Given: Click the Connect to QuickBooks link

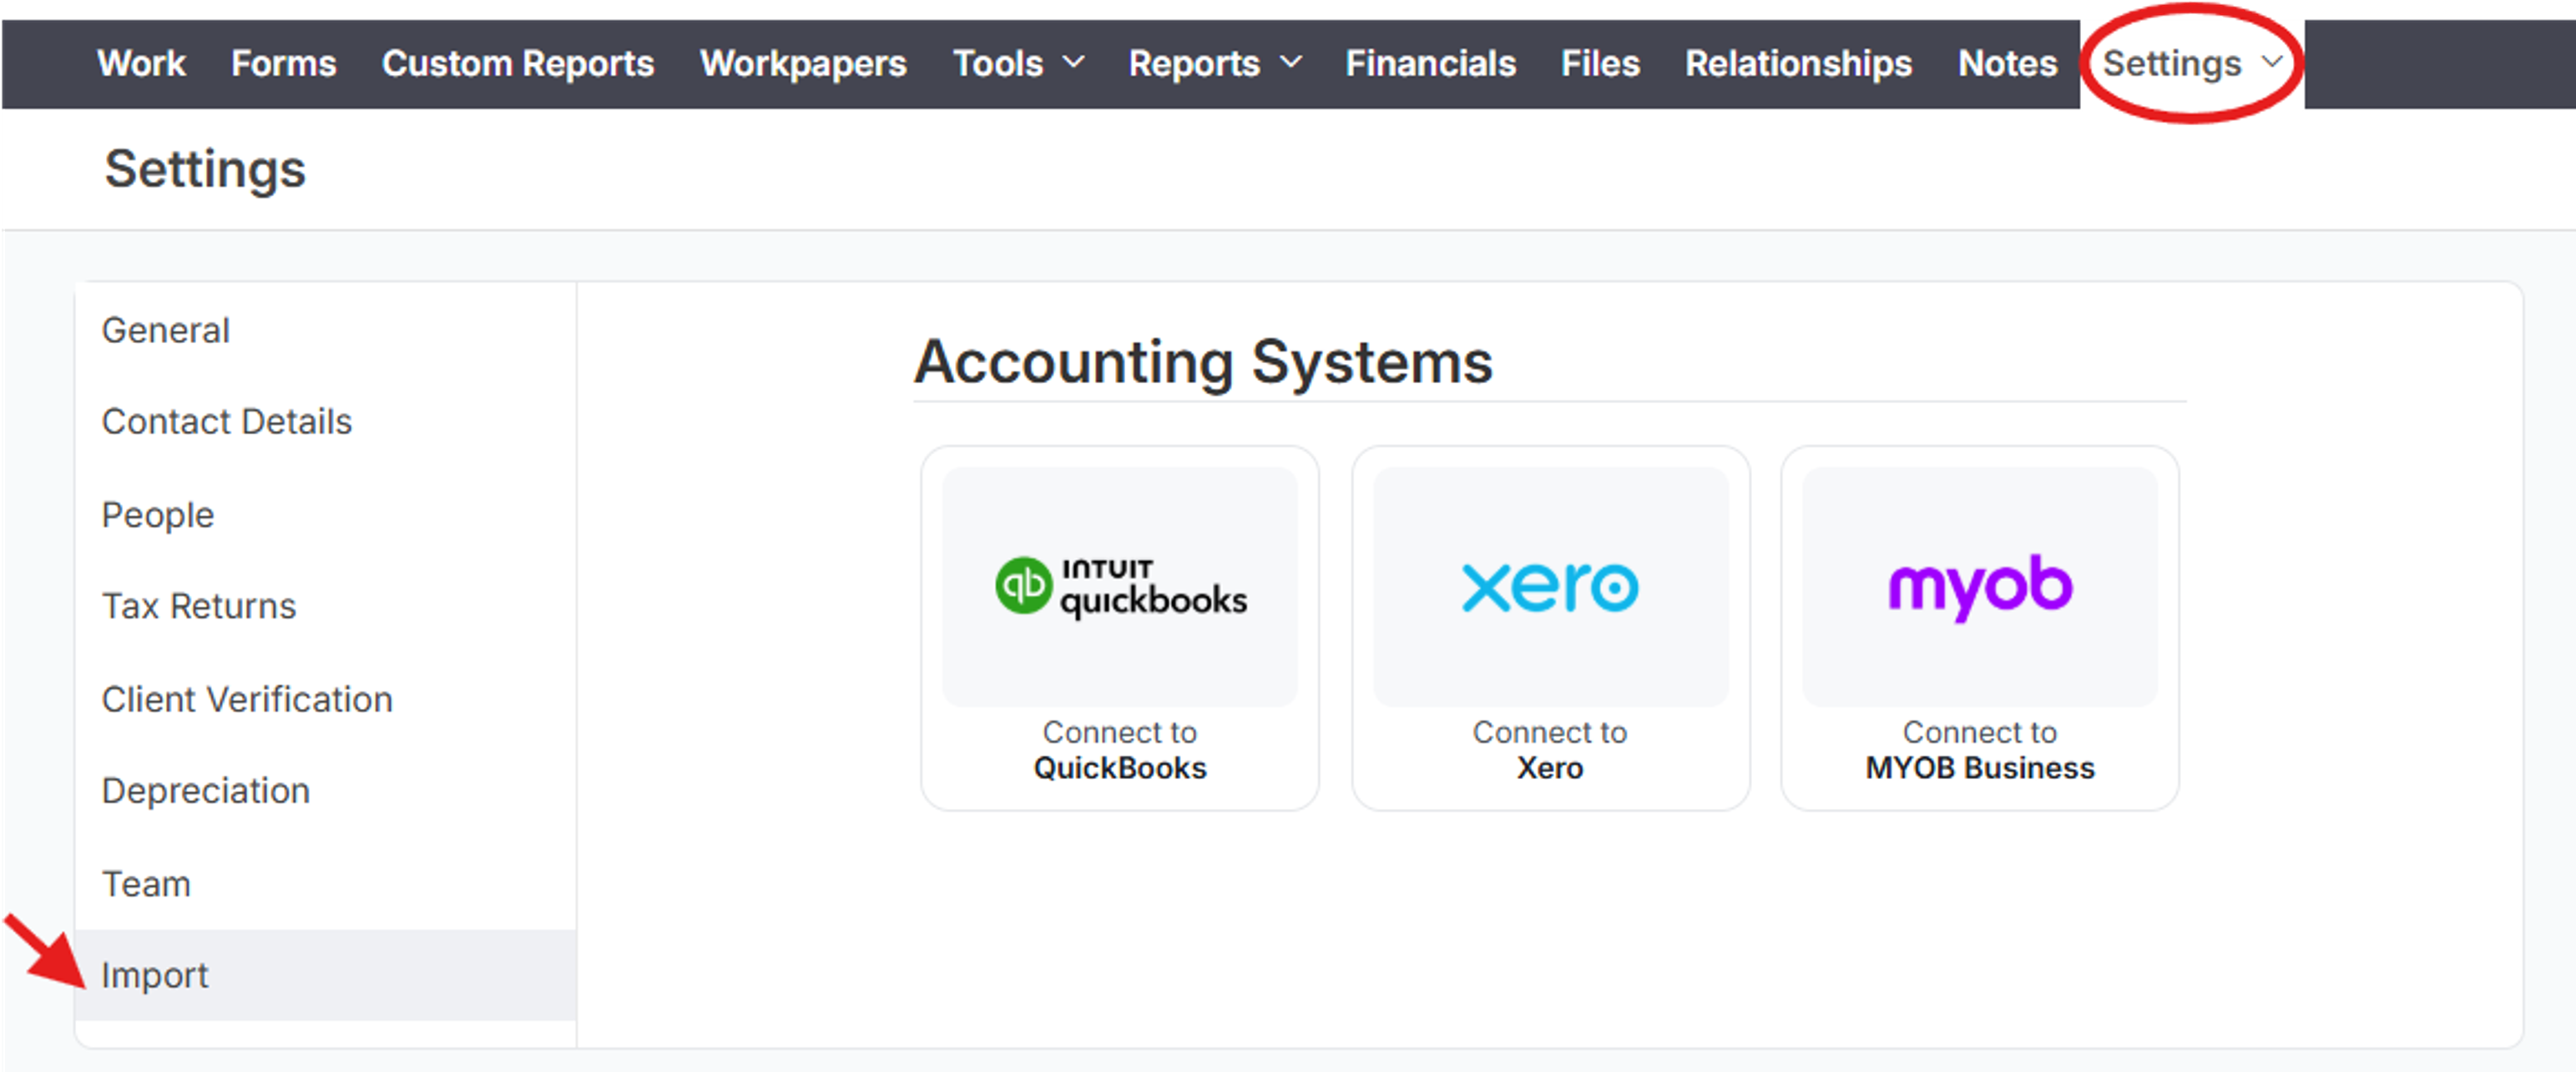Looking at the screenshot, I should pyautogui.click(x=1120, y=750).
